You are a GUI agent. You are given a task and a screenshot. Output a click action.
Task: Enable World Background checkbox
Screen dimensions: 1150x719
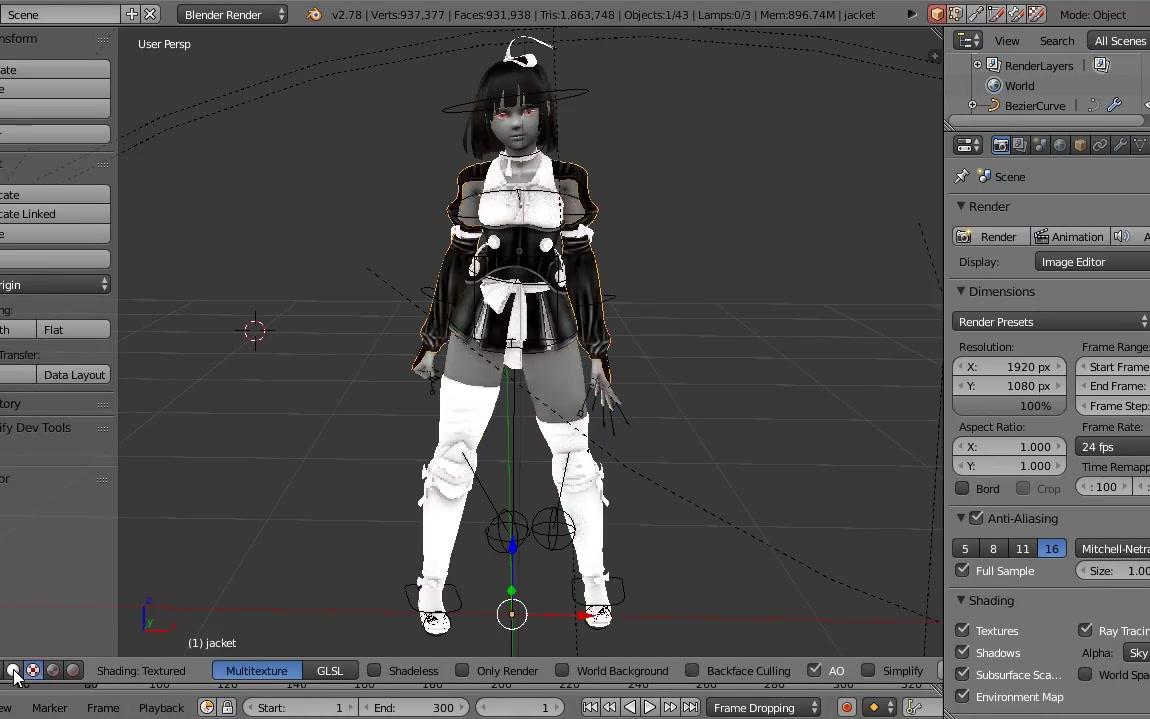coord(562,670)
